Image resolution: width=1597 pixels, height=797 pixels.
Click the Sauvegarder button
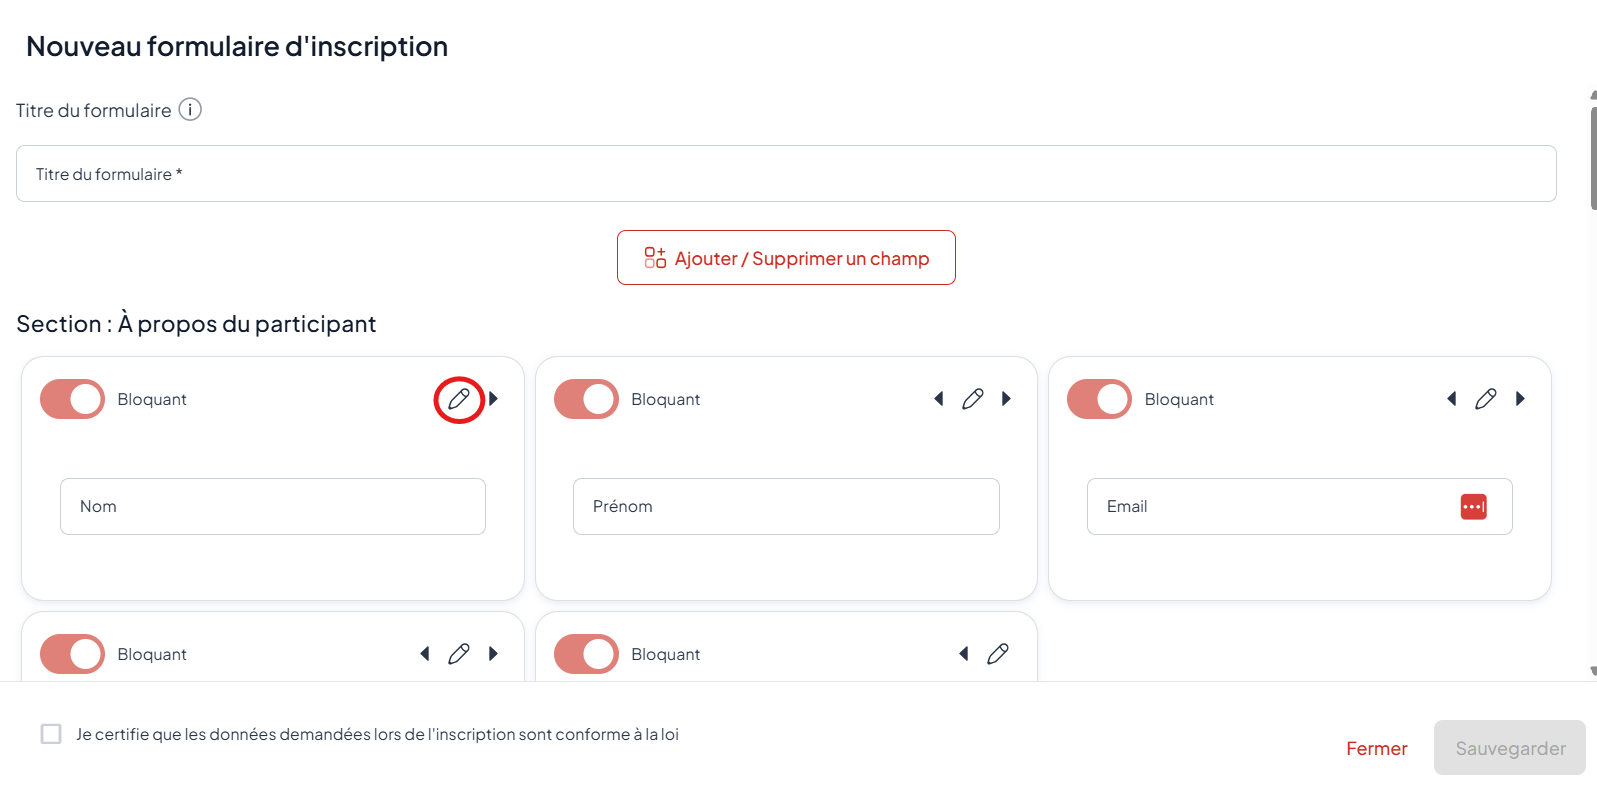(x=1509, y=748)
